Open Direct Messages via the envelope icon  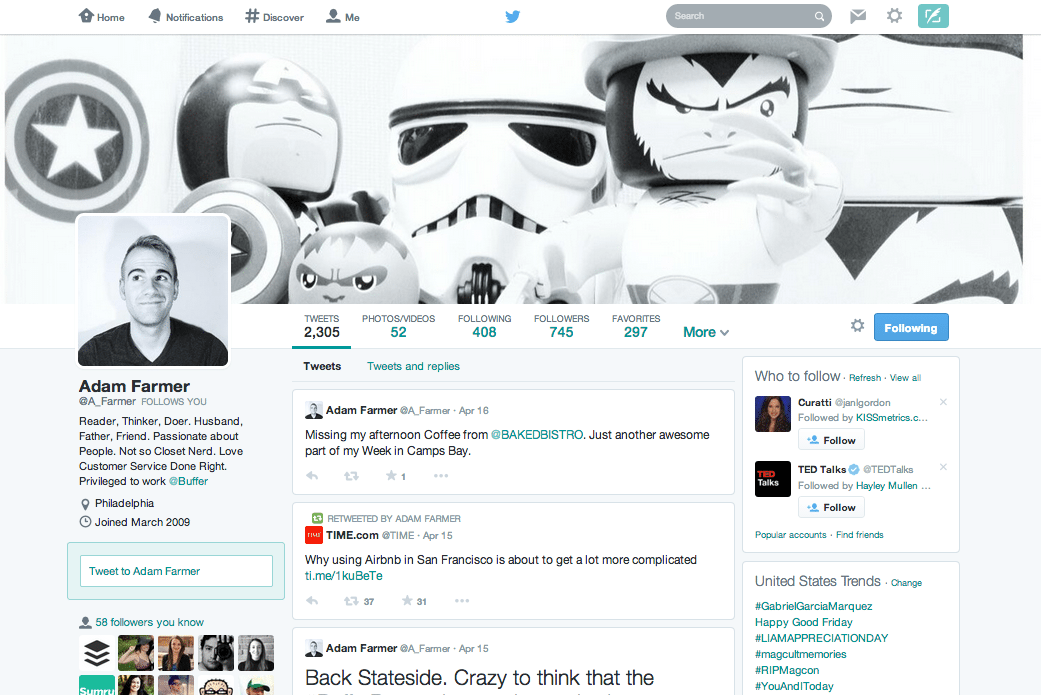(x=857, y=16)
